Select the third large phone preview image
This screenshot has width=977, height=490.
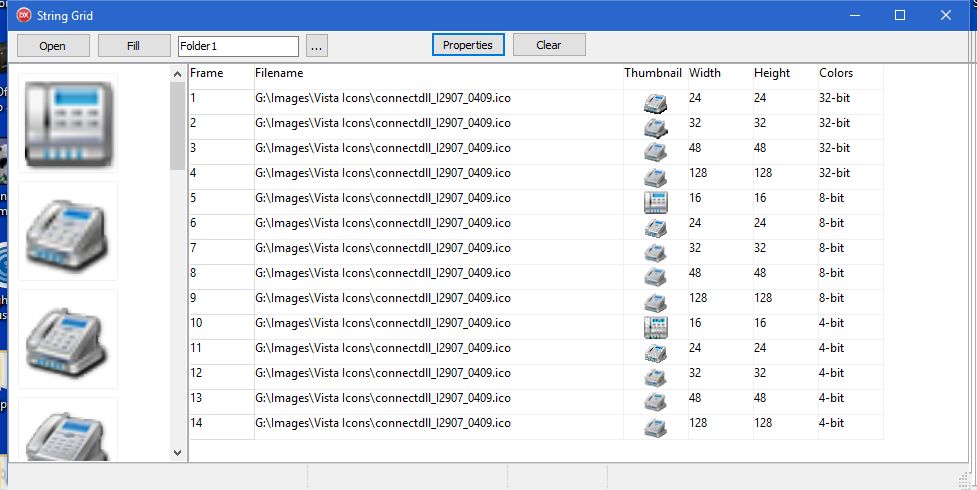(68, 339)
